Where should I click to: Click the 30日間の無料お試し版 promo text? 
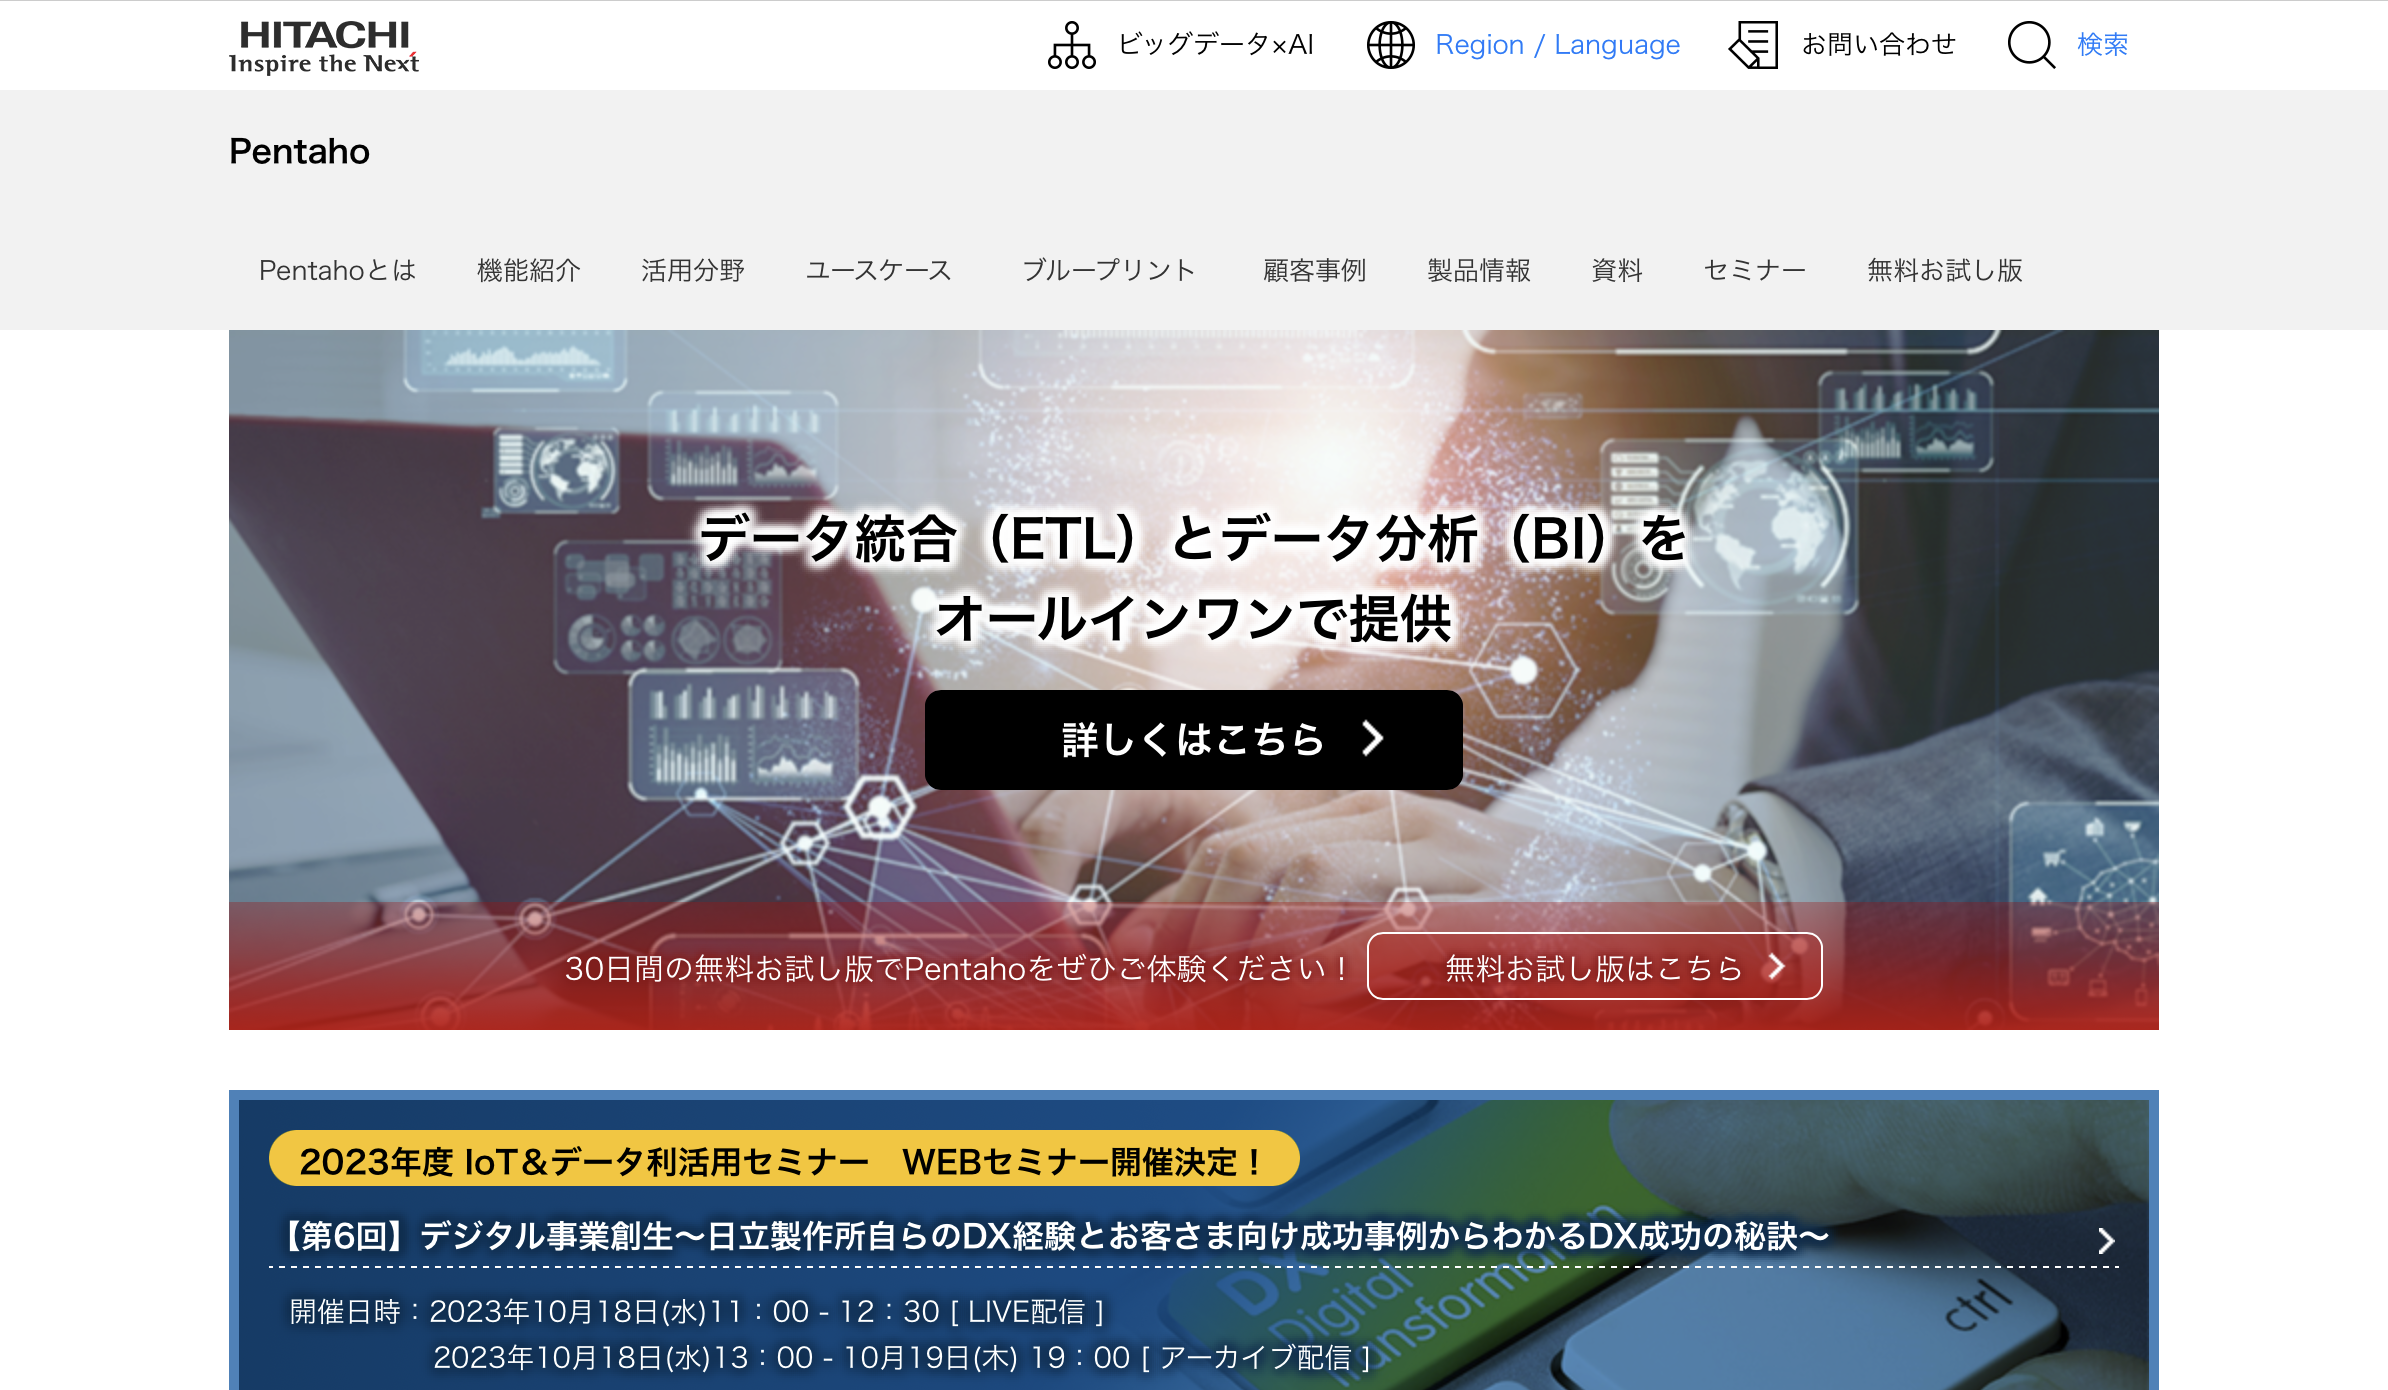point(956,968)
